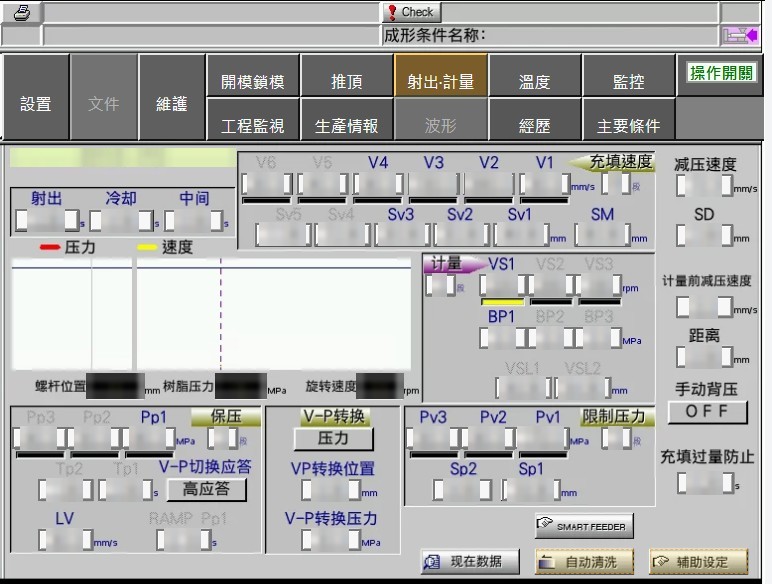Click the red exclamation Check button
This screenshot has width=772, height=584.
click(x=411, y=12)
